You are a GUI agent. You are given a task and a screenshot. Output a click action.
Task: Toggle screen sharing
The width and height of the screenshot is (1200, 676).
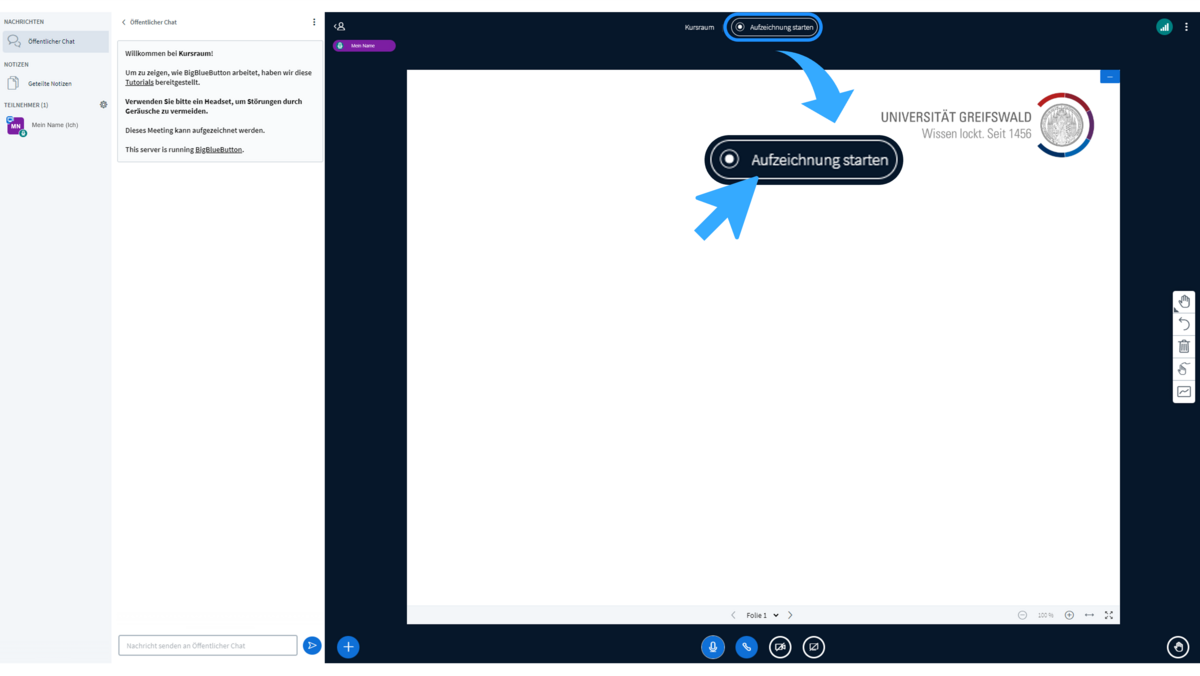point(814,647)
